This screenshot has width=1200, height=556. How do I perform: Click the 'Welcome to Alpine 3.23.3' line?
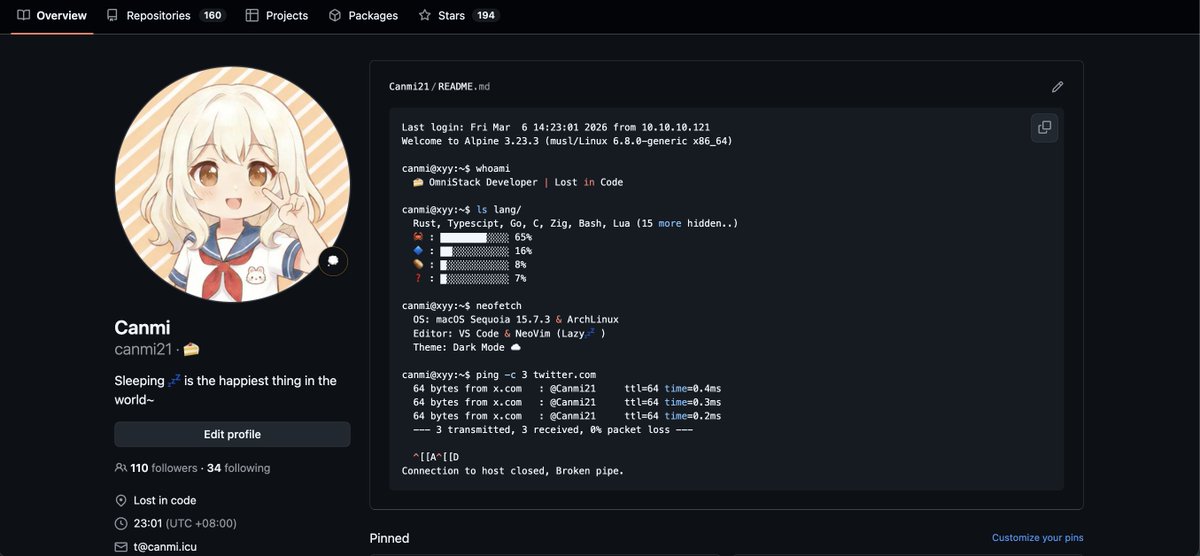point(567,141)
